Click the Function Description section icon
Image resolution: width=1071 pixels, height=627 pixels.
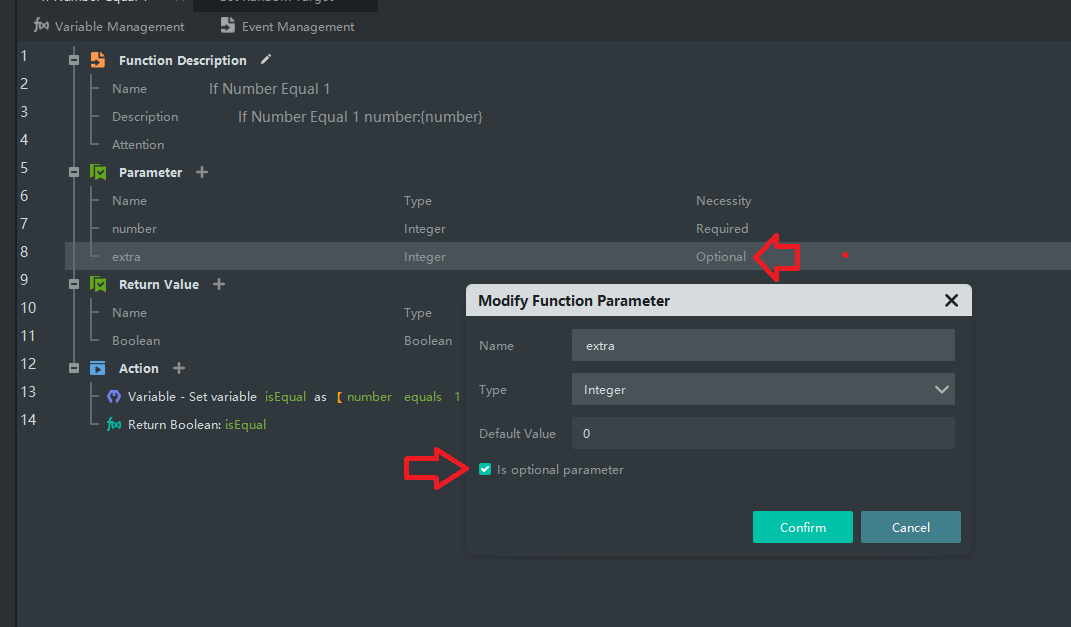[x=98, y=60]
